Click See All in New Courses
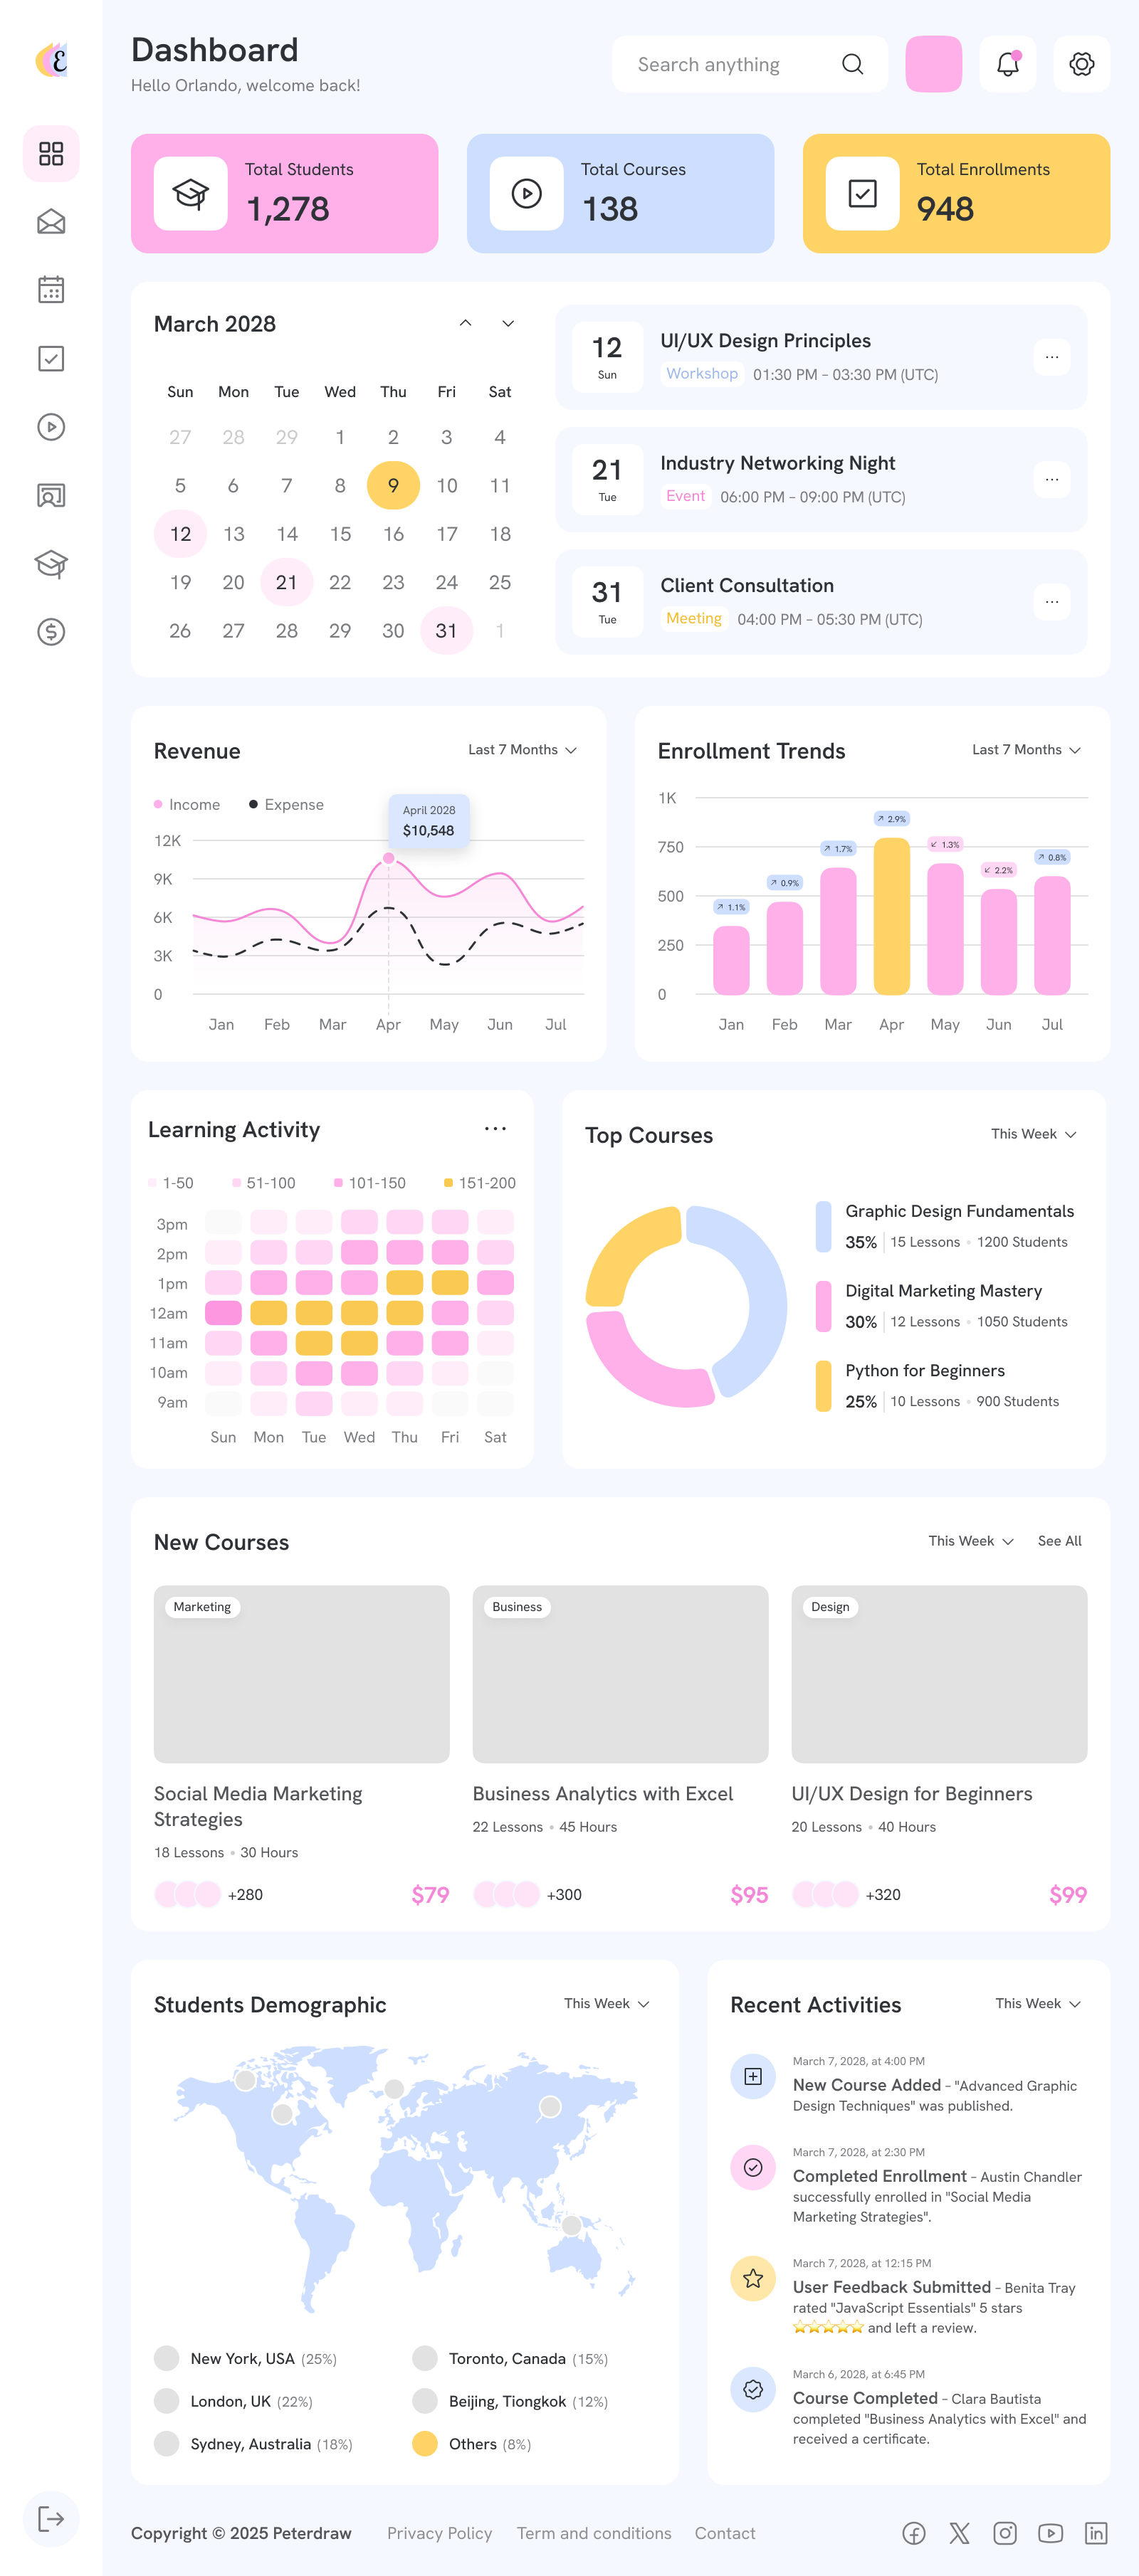The height and width of the screenshot is (2576, 1139). [x=1059, y=1541]
